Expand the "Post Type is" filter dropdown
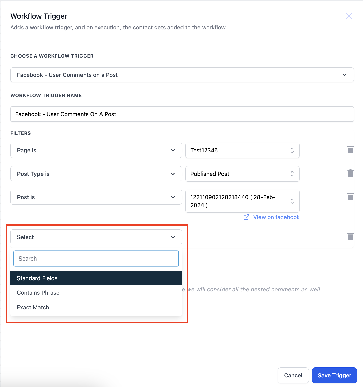363x387 pixels. point(96,174)
